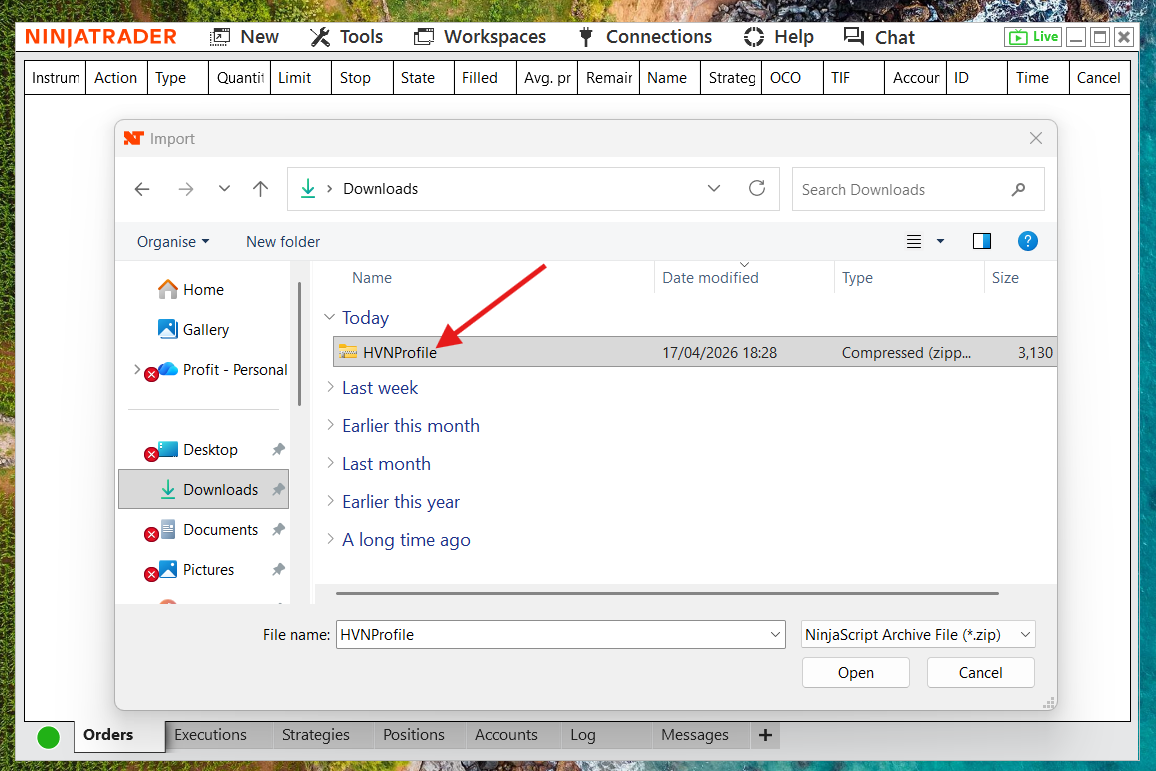This screenshot has height=771, width=1156.
Task: Go back in the Import dialog
Action: coord(142,189)
